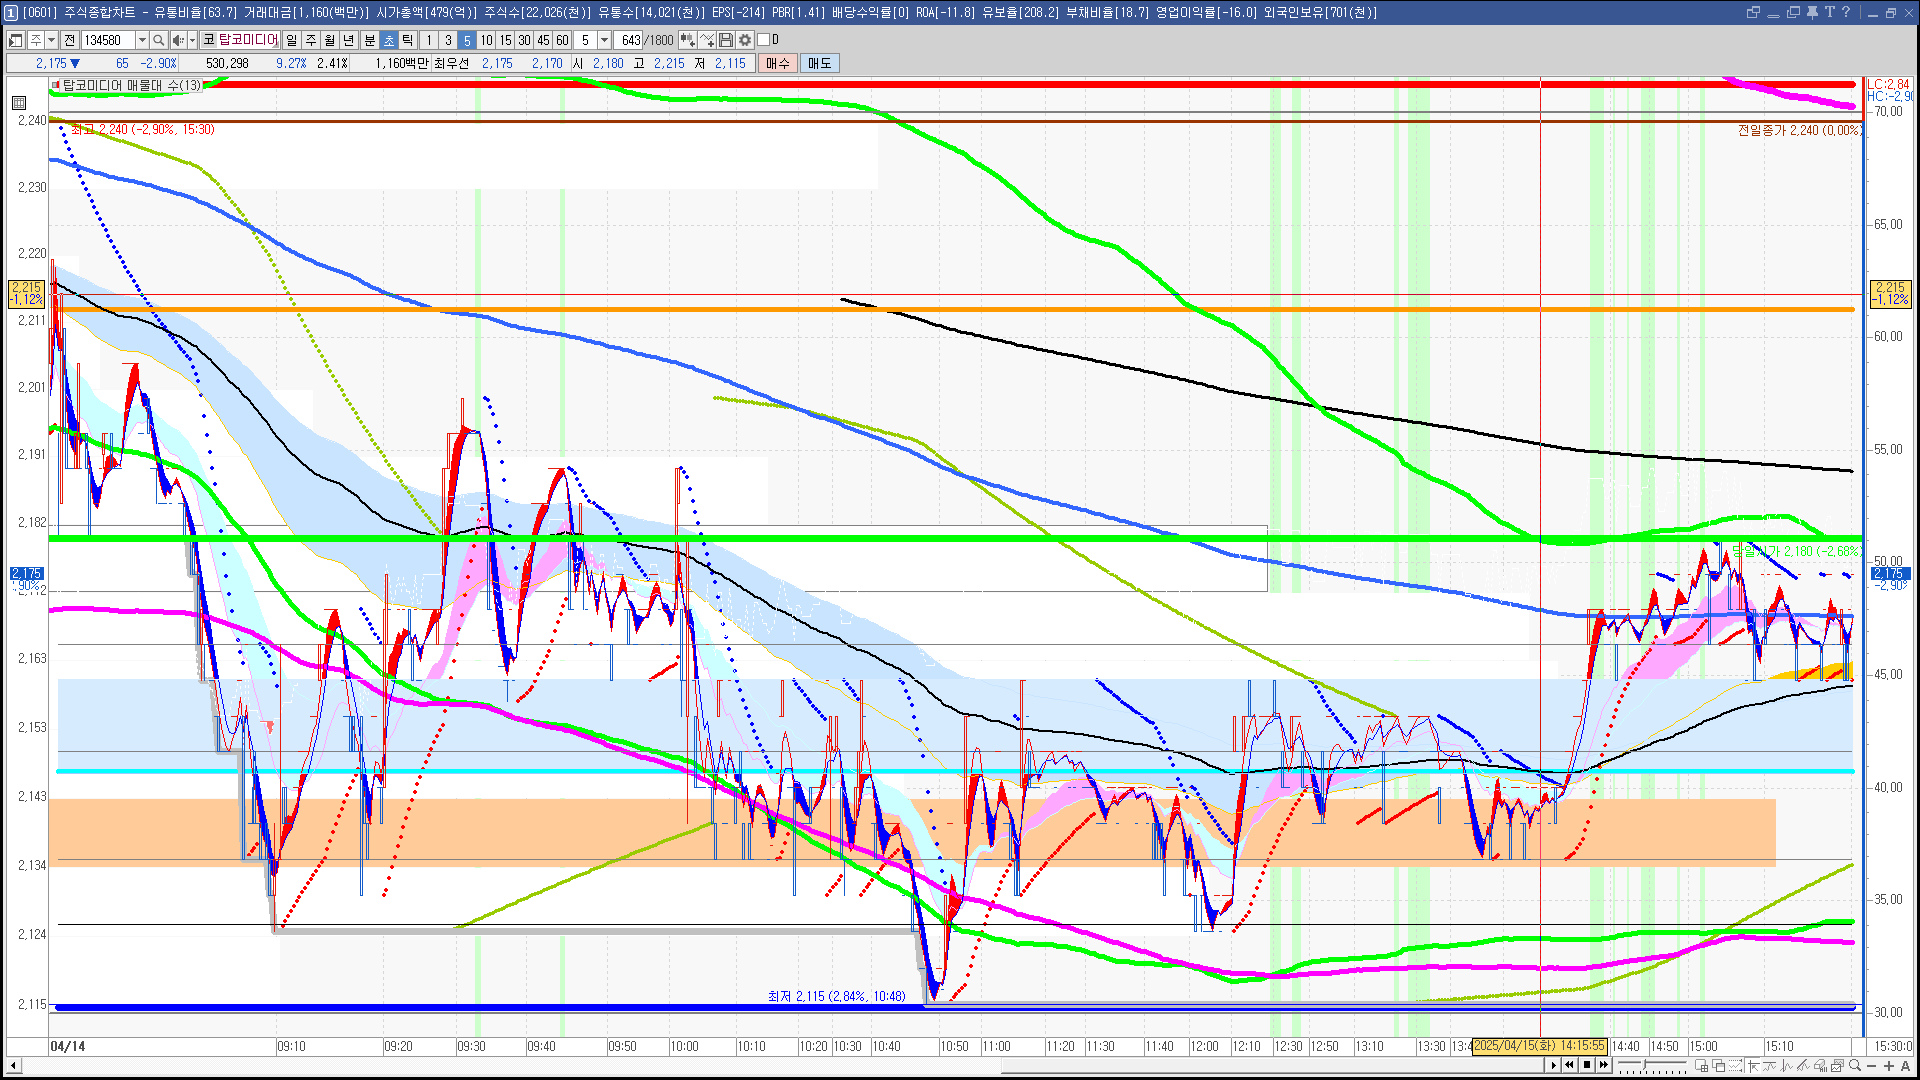The width and height of the screenshot is (1920, 1080).
Task: Select the 일 (daily) chart period
Action: pos(291,40)
